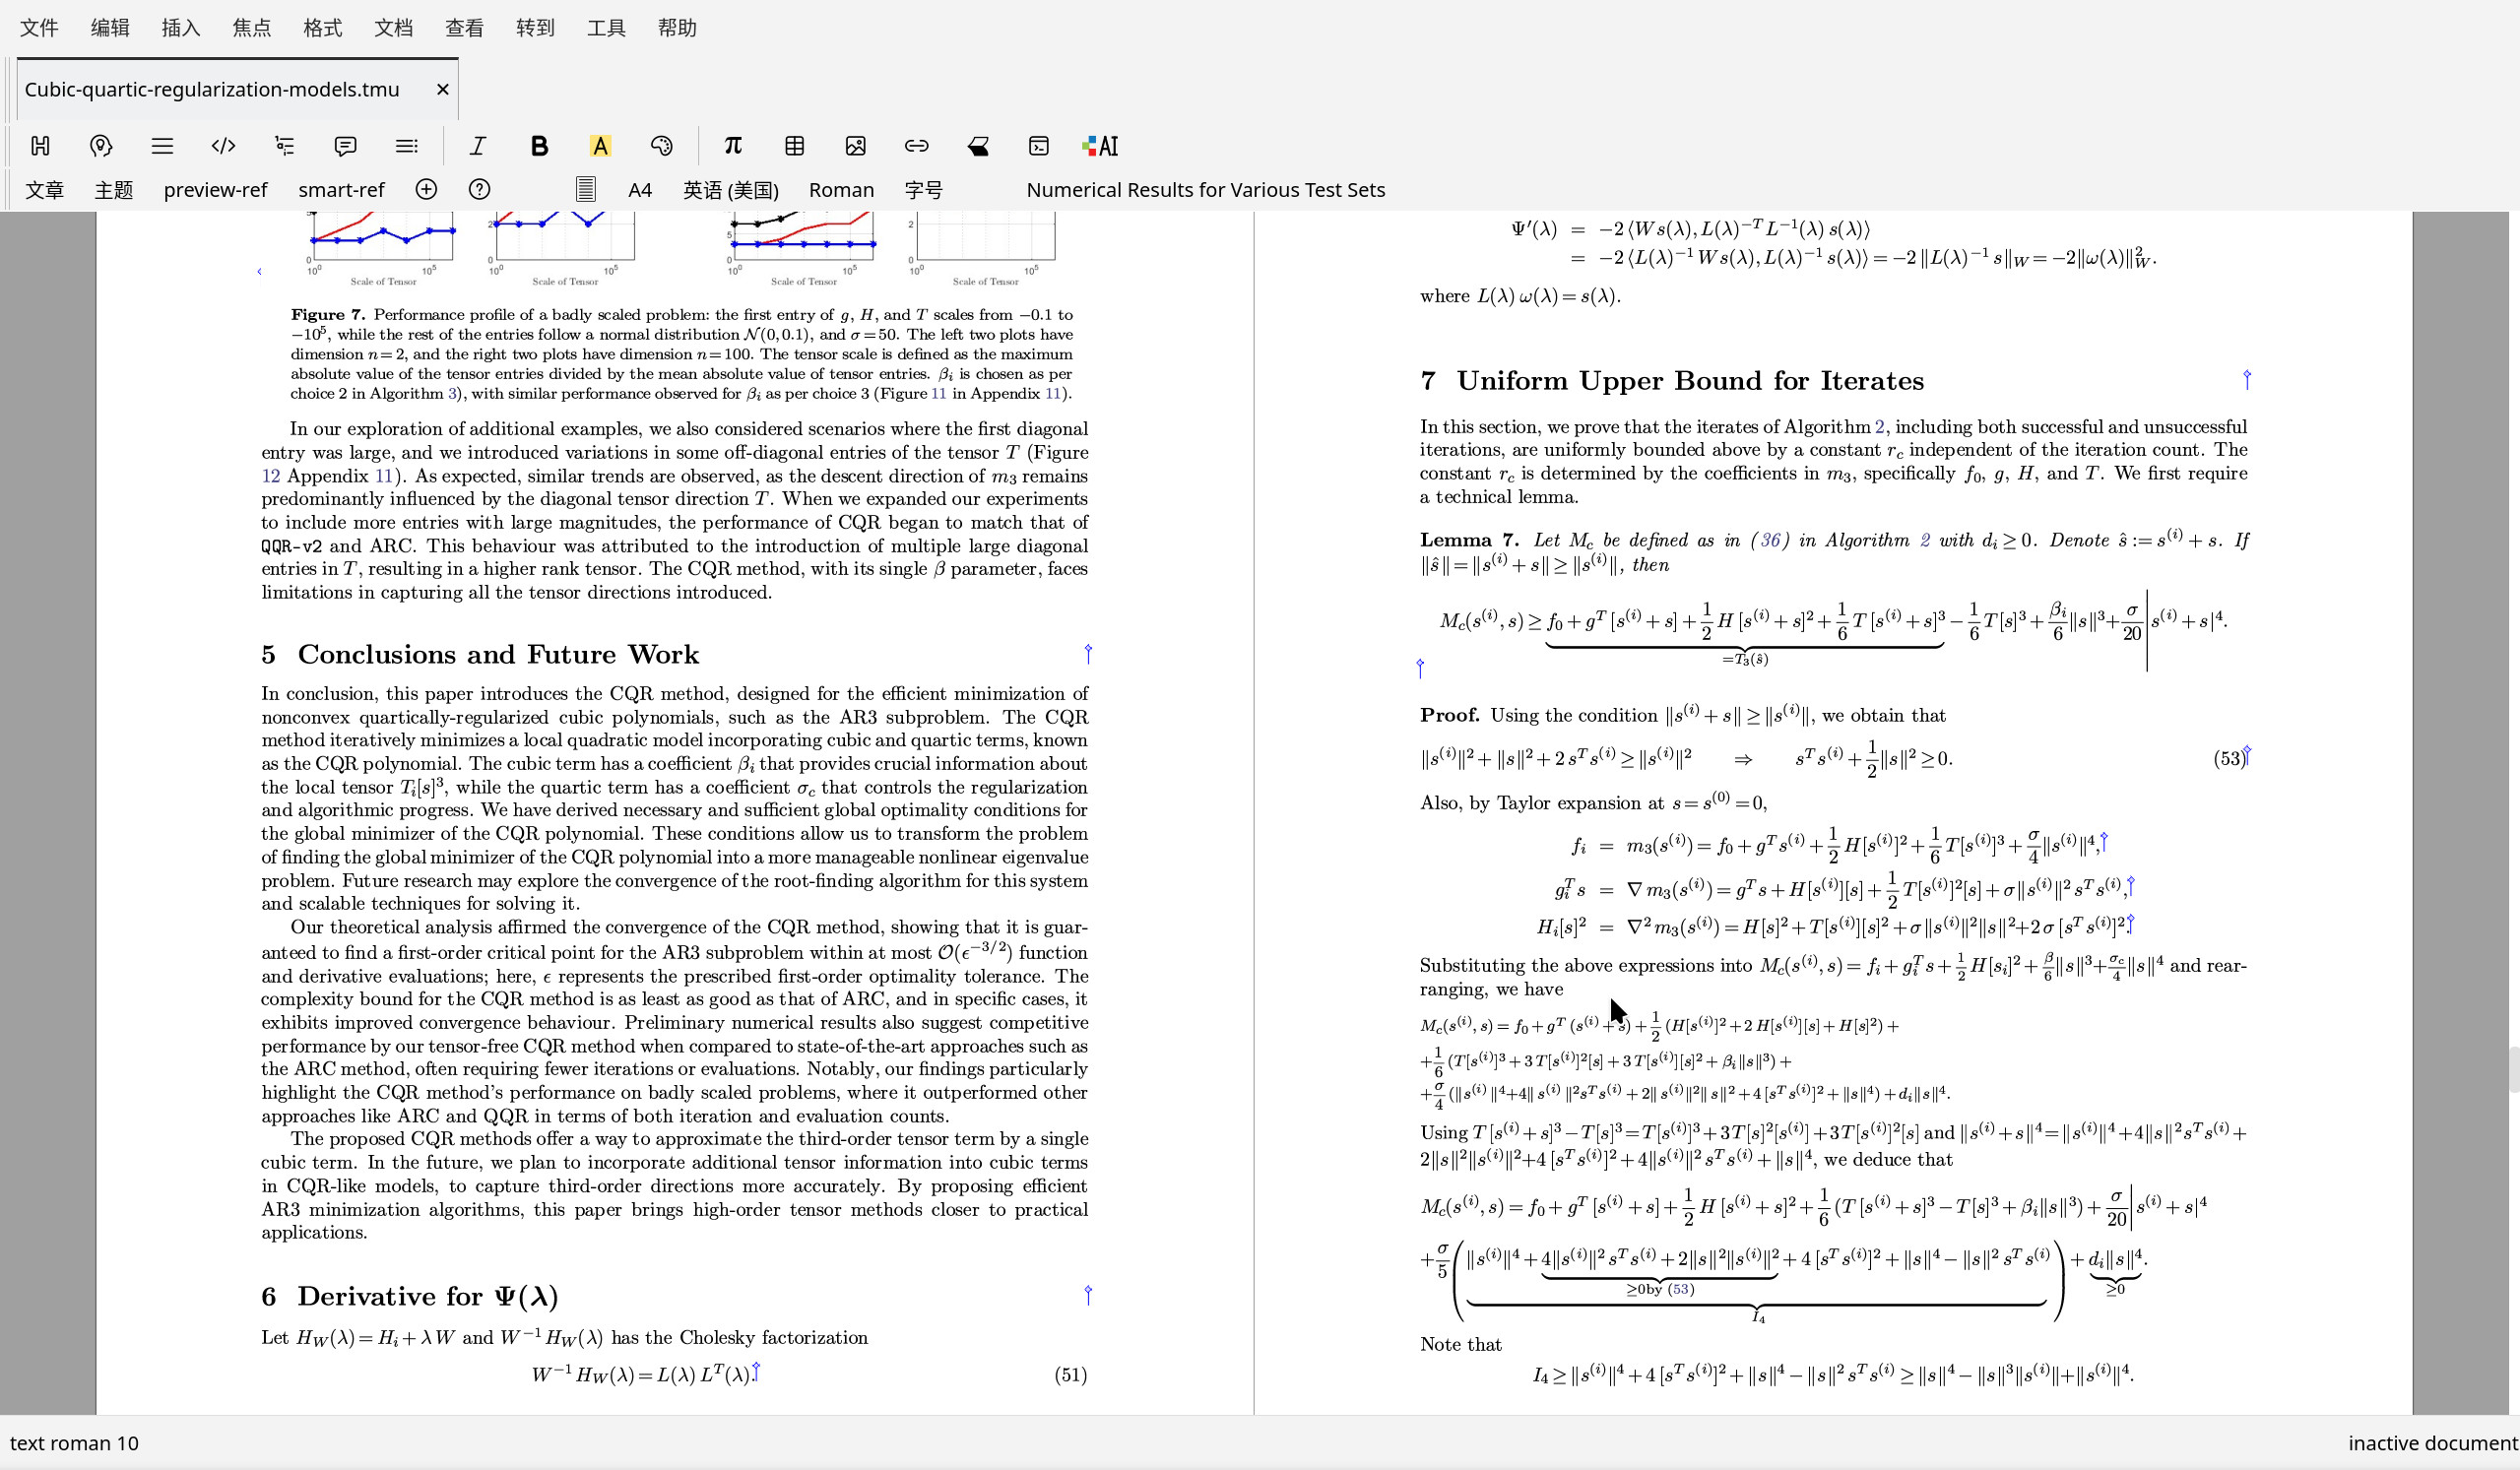2520x1470 pixels.
Task: Click the math pi formula icon
Action: click(x=733, y=146)
